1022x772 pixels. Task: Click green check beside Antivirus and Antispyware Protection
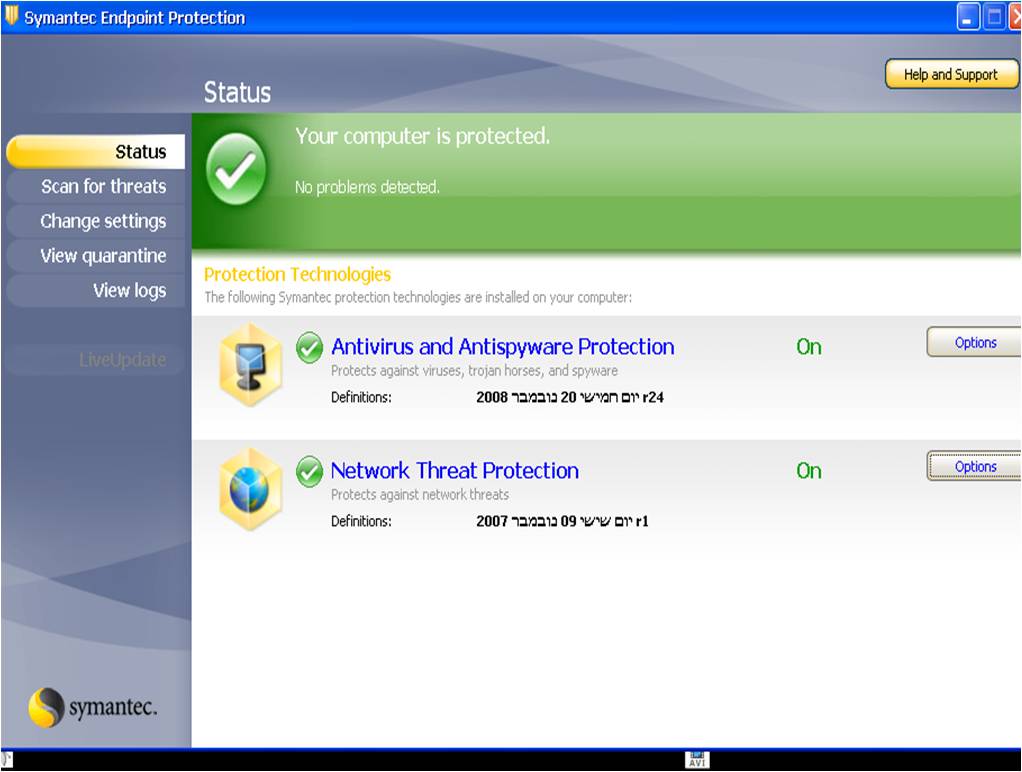coord(310,347)
